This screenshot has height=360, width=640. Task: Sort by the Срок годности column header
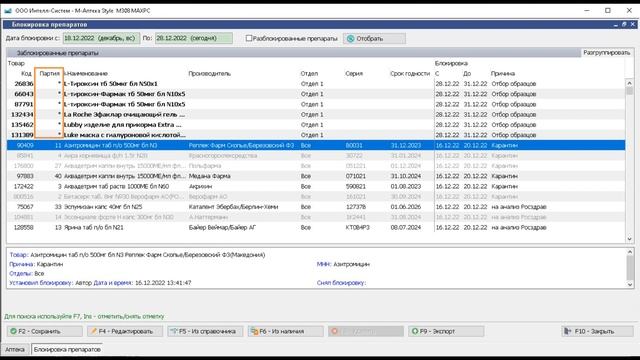(410, 73)
